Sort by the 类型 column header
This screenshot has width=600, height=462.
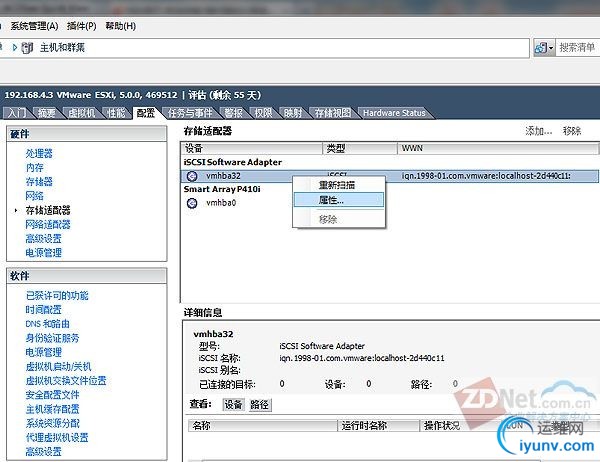[x=360, y=148]
